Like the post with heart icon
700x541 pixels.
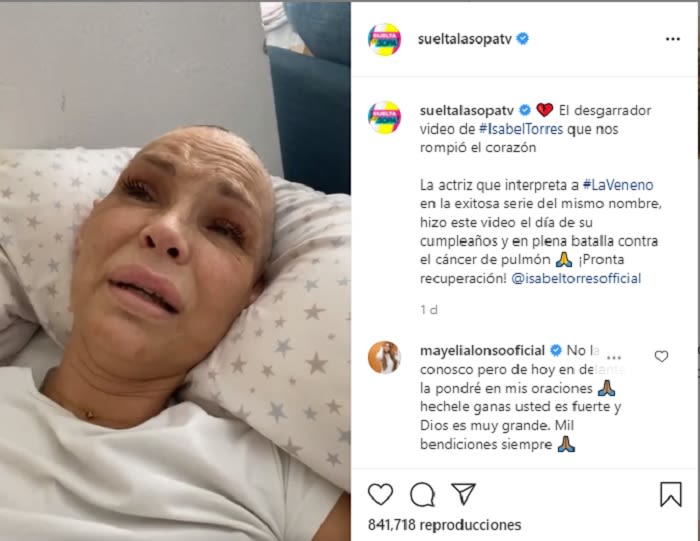click(380, 494)
